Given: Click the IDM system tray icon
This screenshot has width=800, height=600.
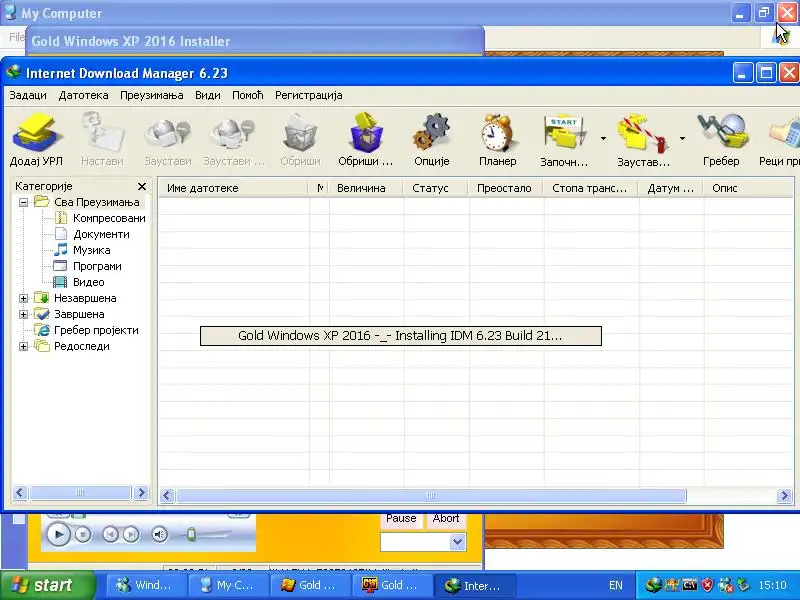Looking at the screenshot, I should coord(654,585).
